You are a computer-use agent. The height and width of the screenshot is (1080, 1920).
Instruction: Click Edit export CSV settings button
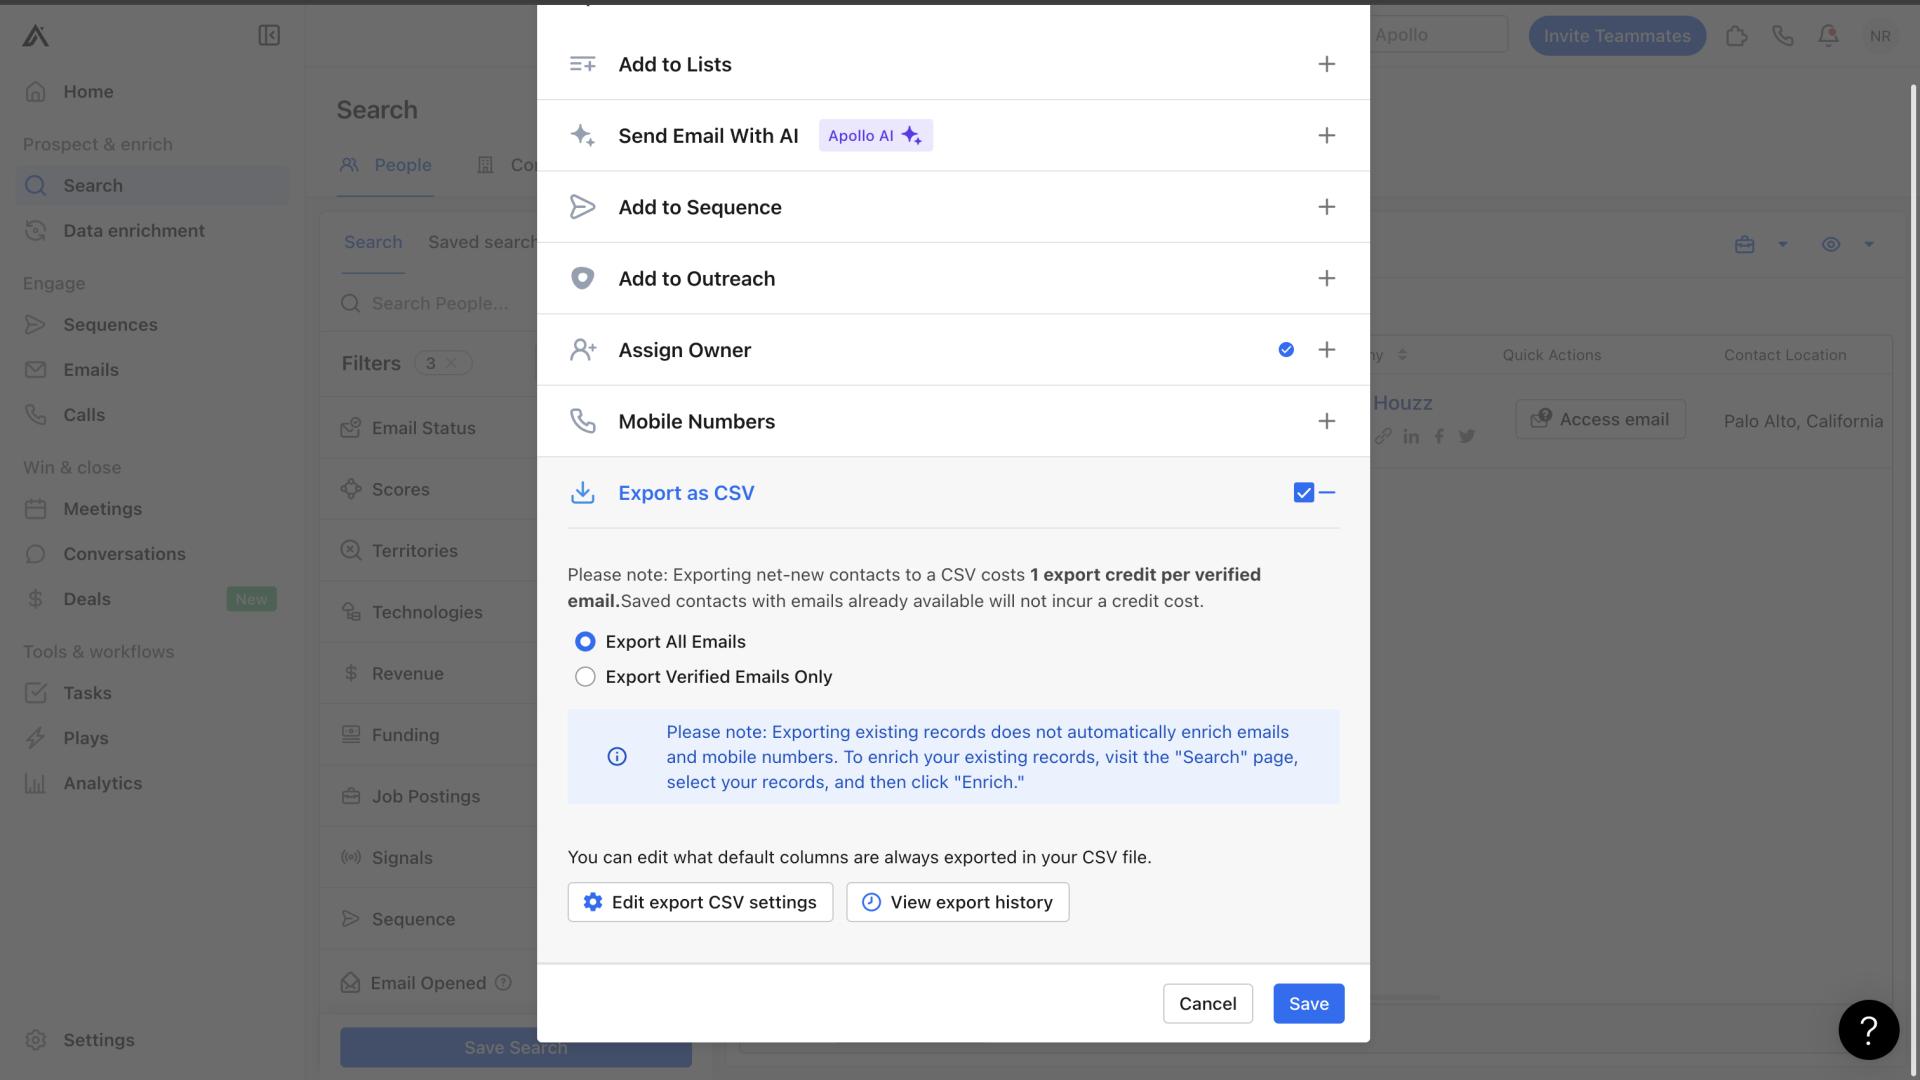(700, 902)
